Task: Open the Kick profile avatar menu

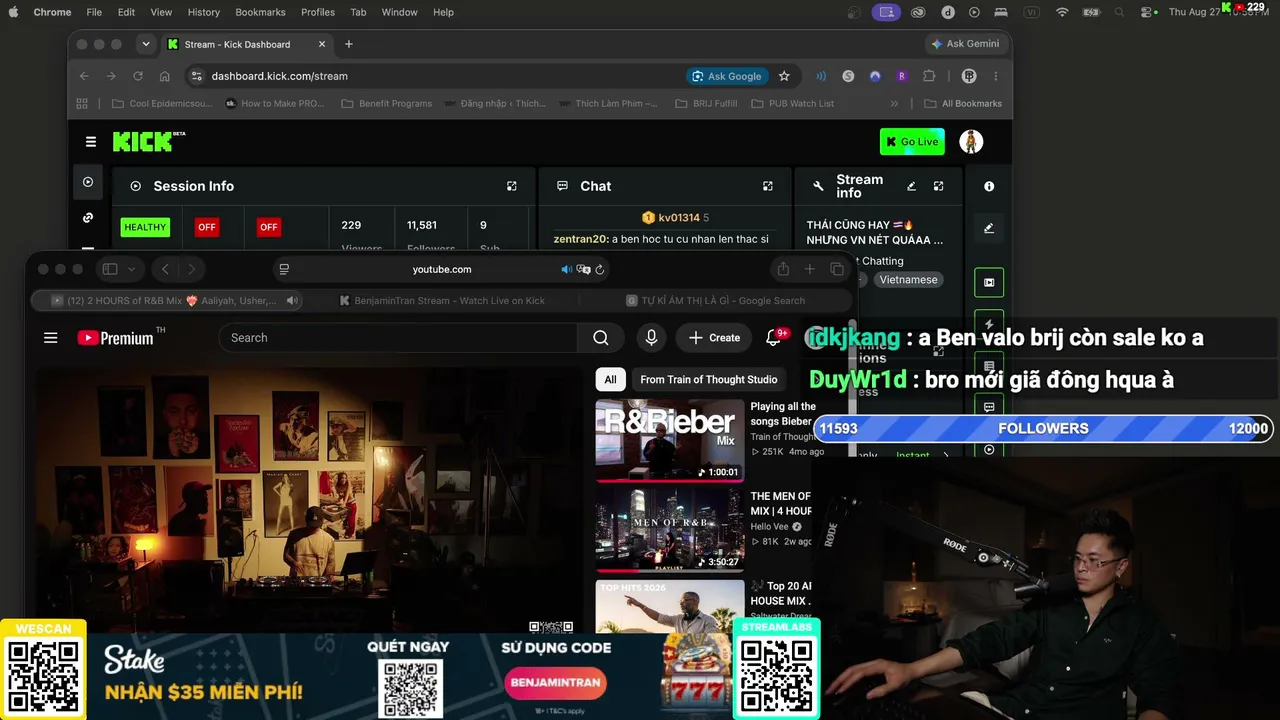Action: (971, 142)
